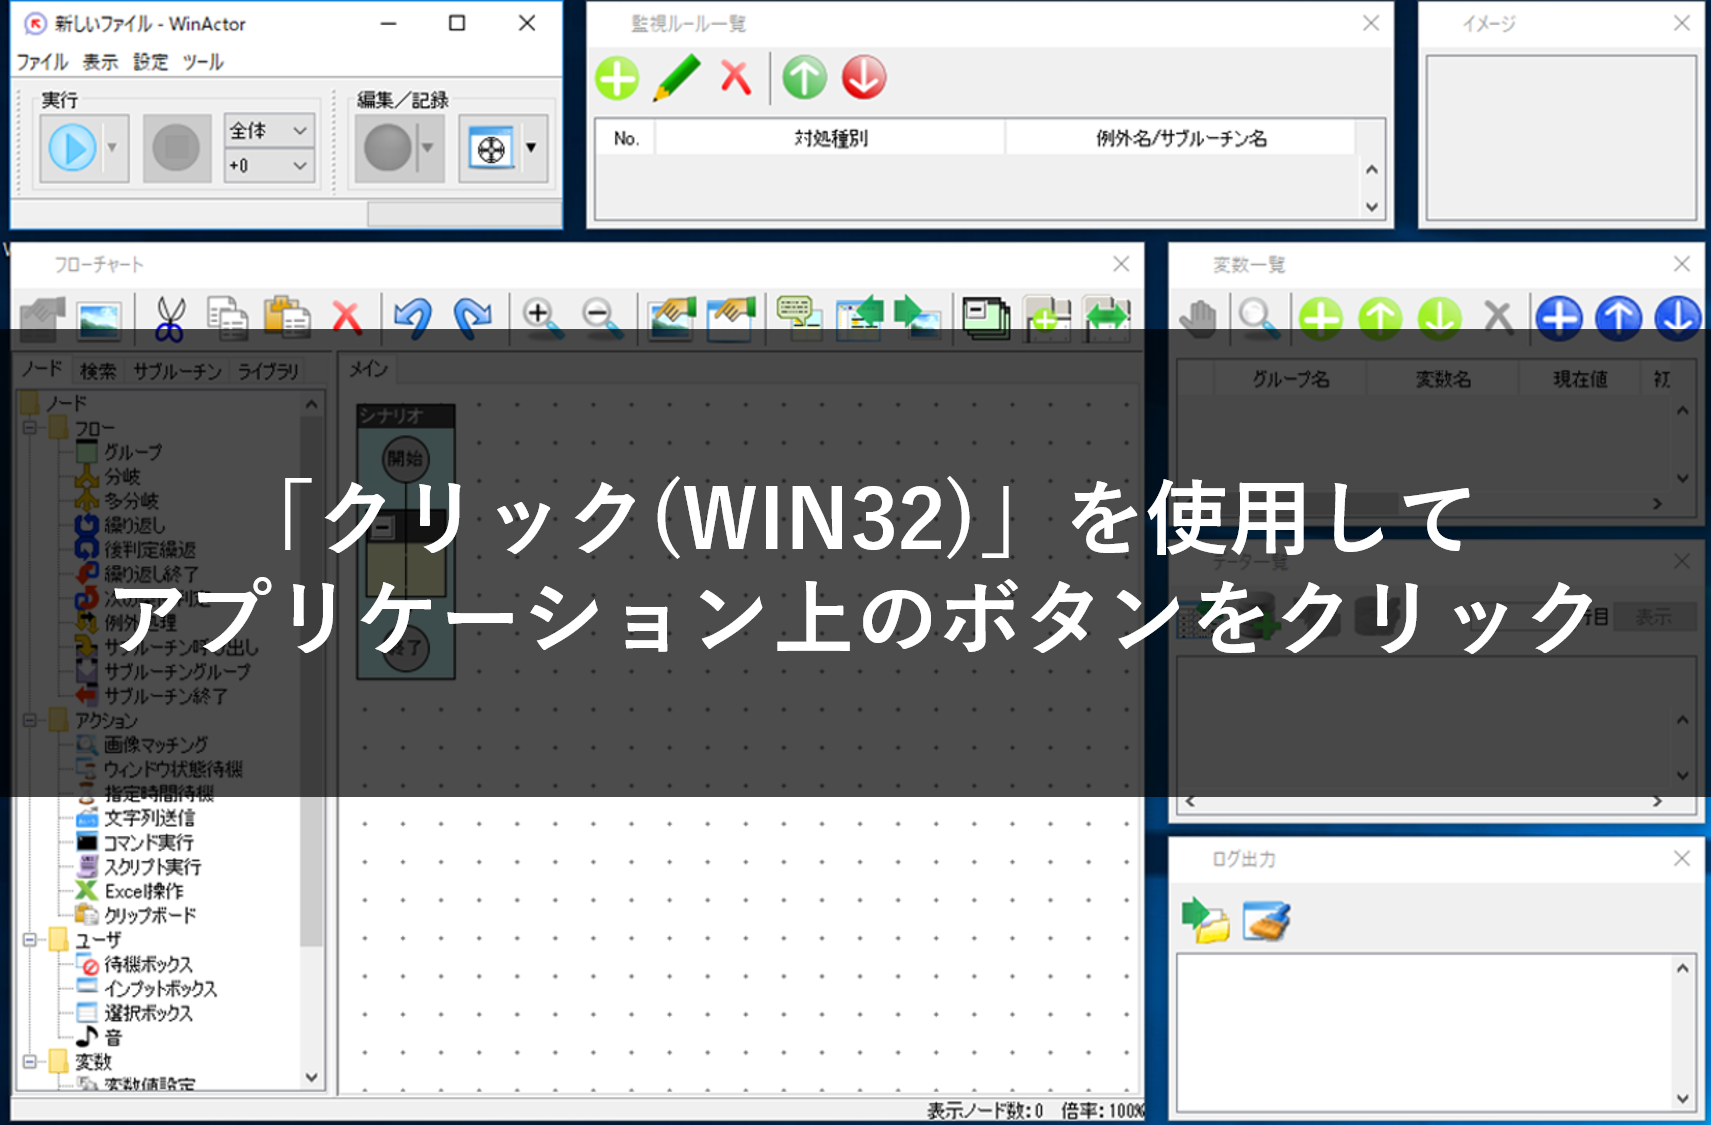Collapse the ユーザ folder in node tree
The width and height of the screenshot is (1711, 1125).
[x=30, y=940]
